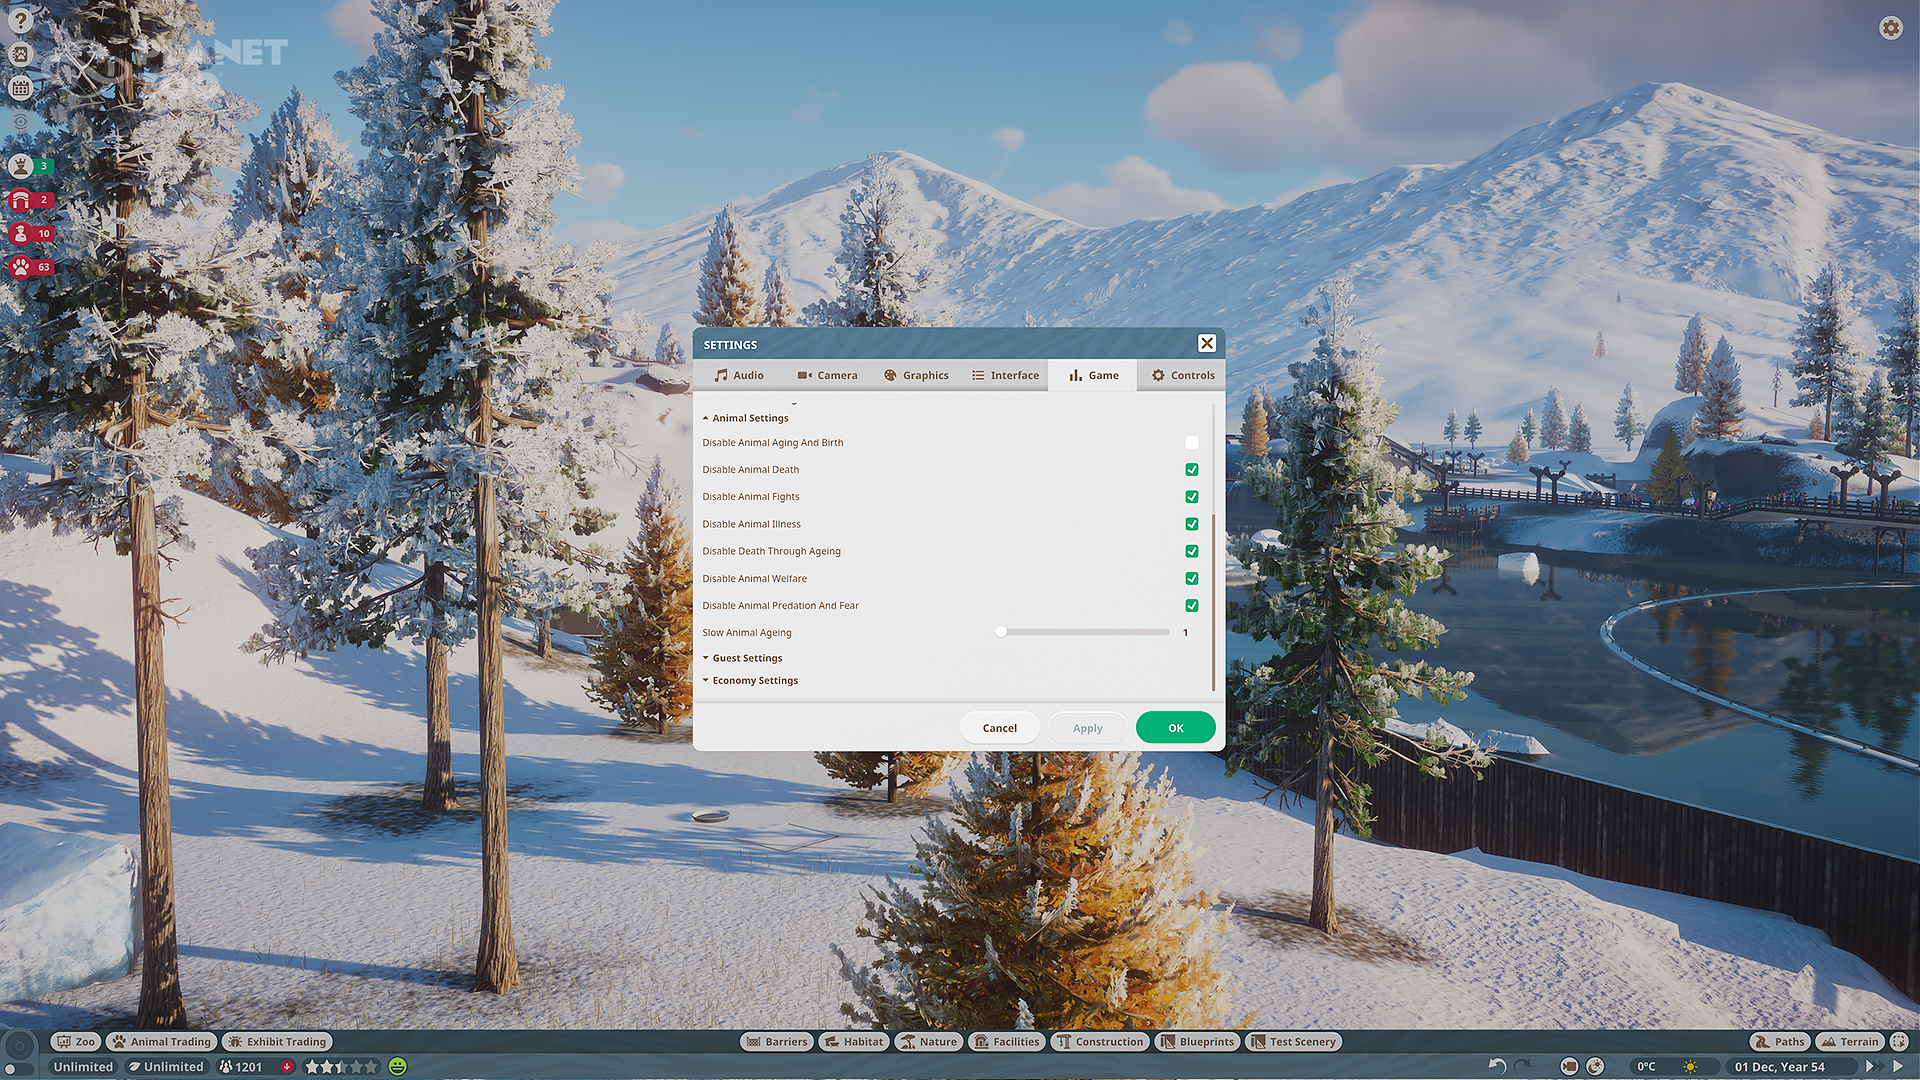Click the animal paw alerts icon

[x=21, y=267]
